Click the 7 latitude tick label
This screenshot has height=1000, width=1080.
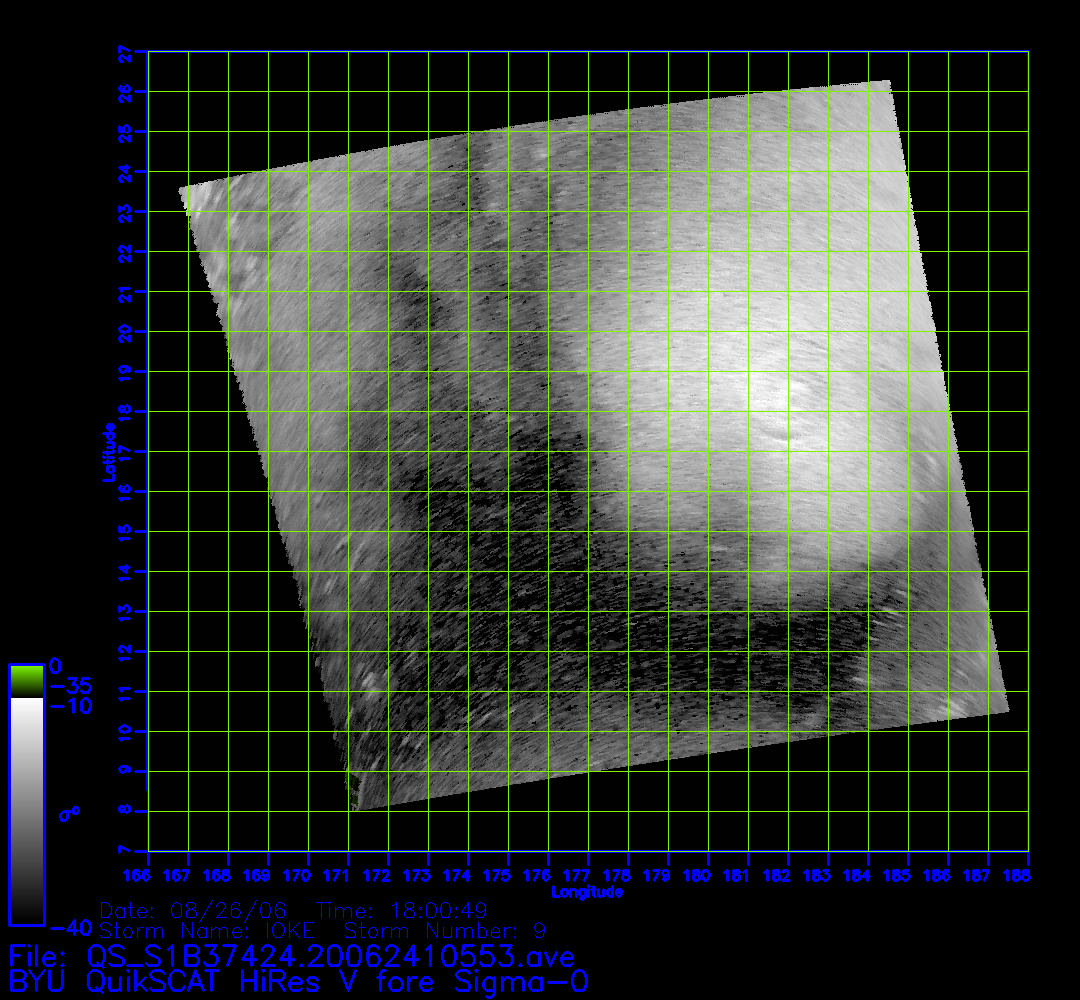coord(125,851)
